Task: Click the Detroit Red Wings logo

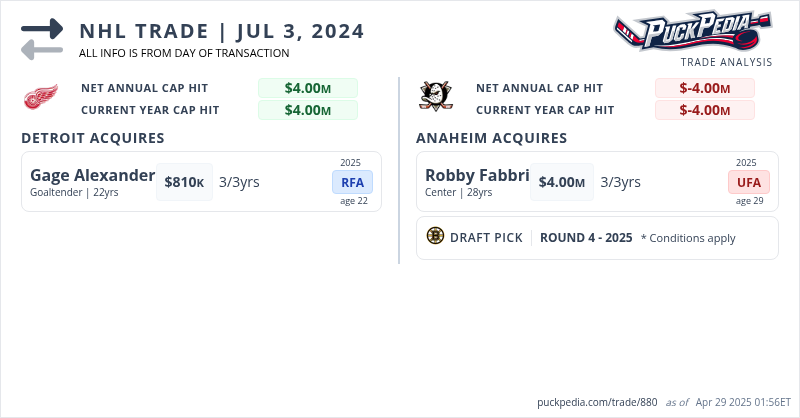Action: tap(41, 98)
